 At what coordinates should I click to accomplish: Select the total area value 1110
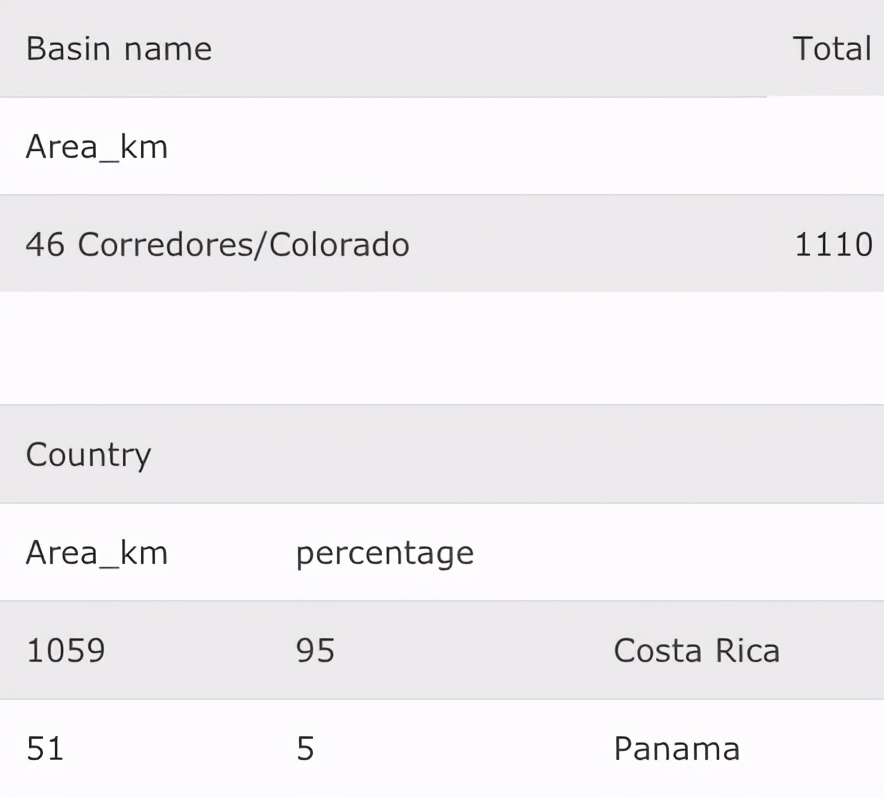(x=832, y=245)
